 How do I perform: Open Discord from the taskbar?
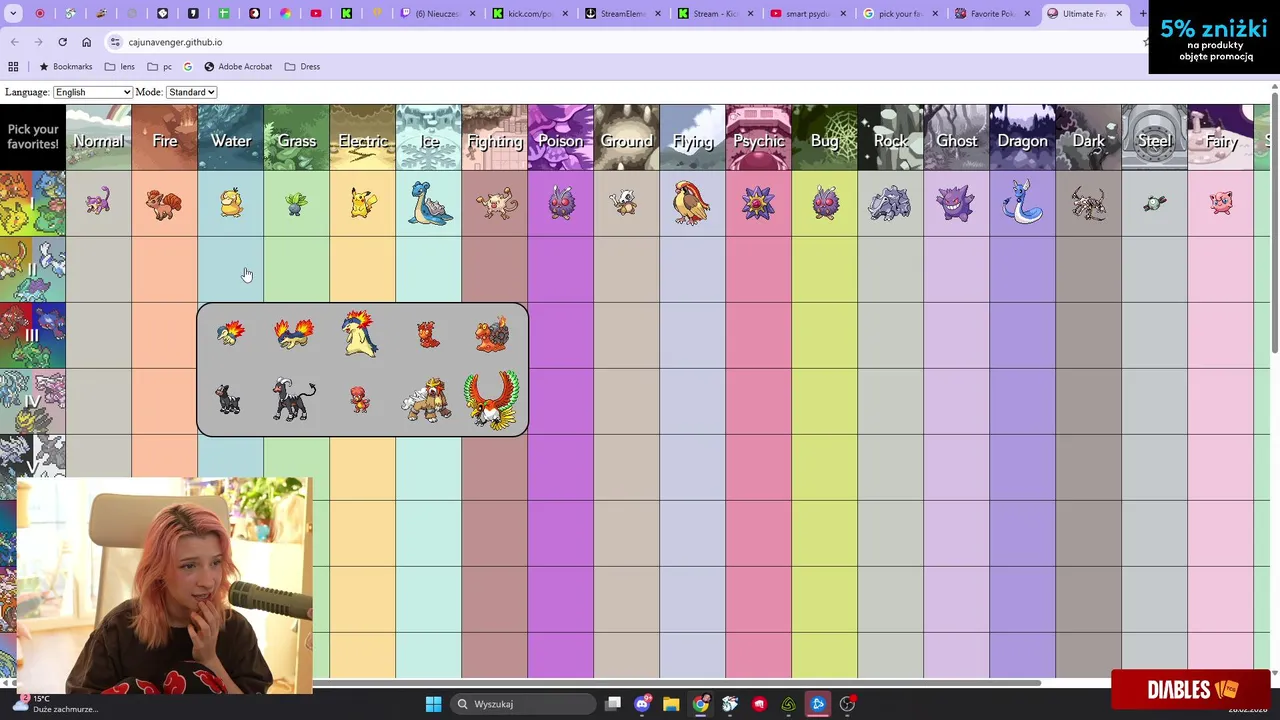point(642,704)
